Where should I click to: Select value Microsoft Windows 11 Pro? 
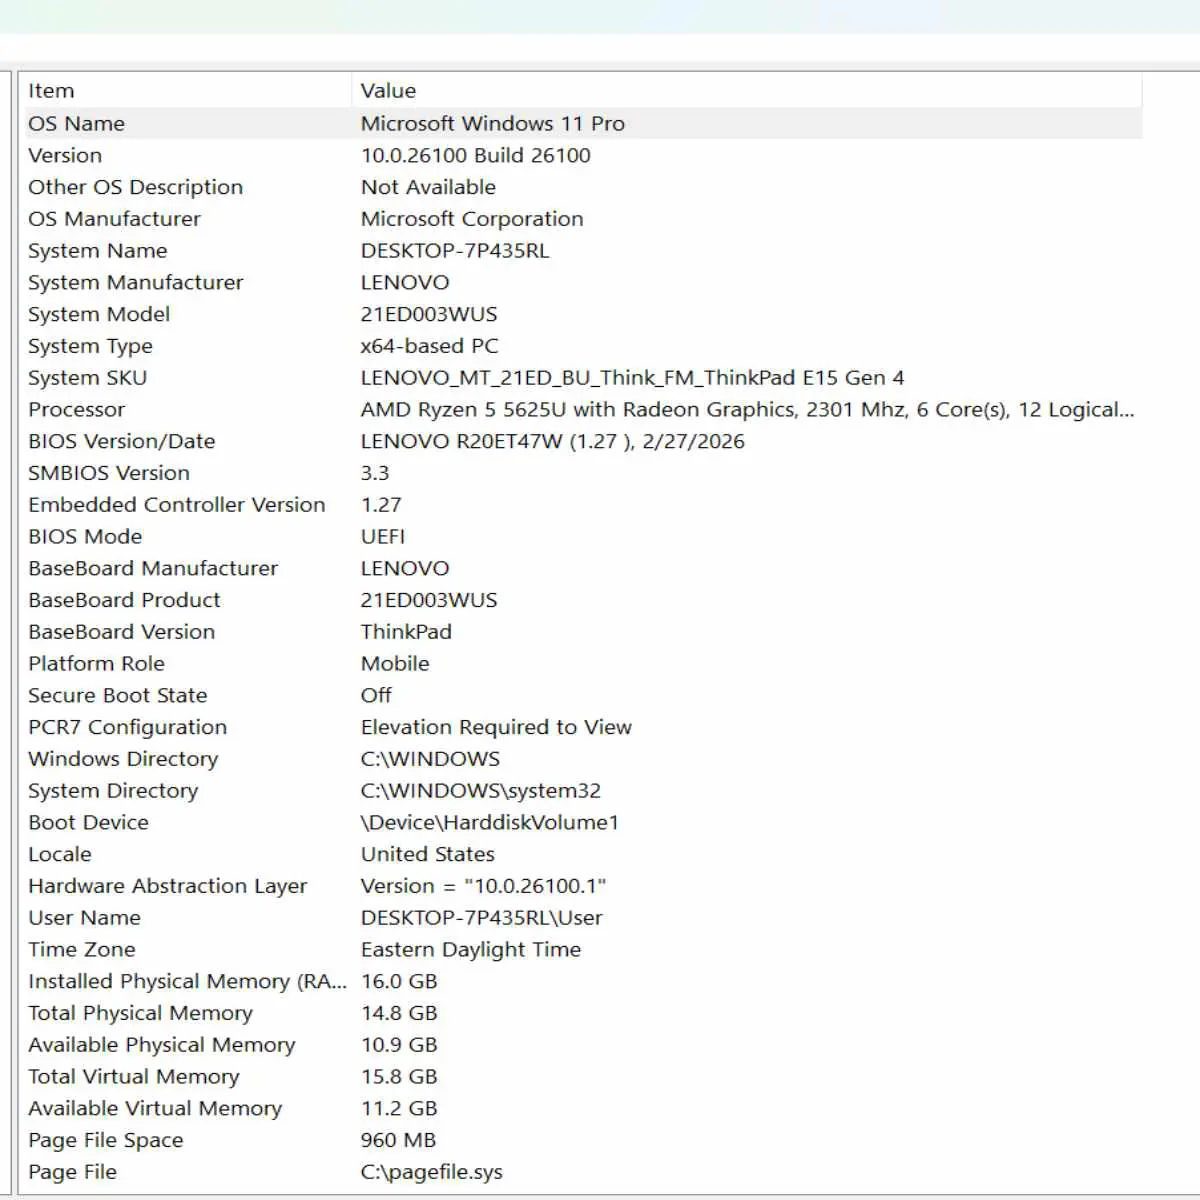tap(493, 124)
